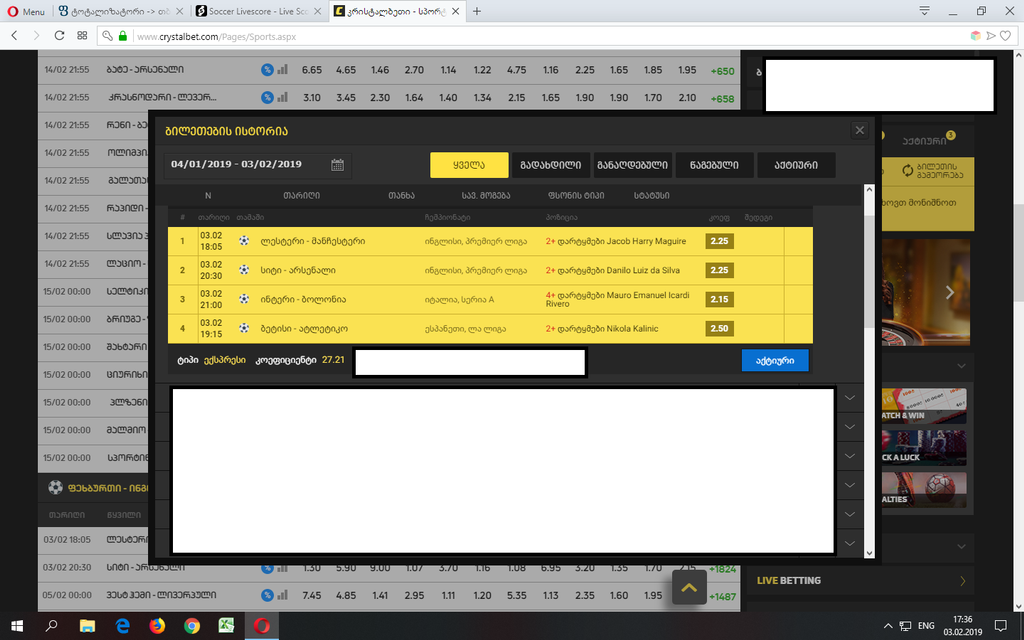Click the blue percent icon in the კრასნოდარი row

(267, 97)
